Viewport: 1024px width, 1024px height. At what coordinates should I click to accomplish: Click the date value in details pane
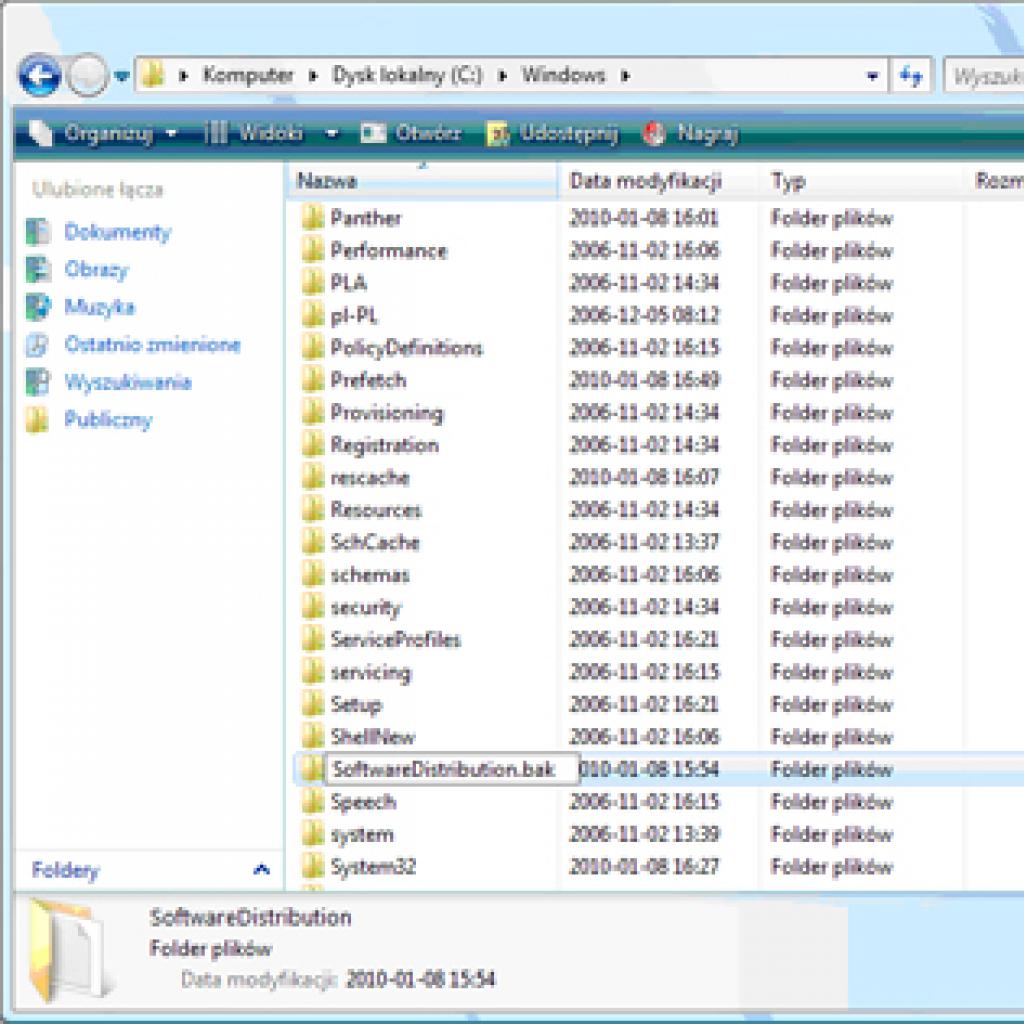[x=420, y=979]
